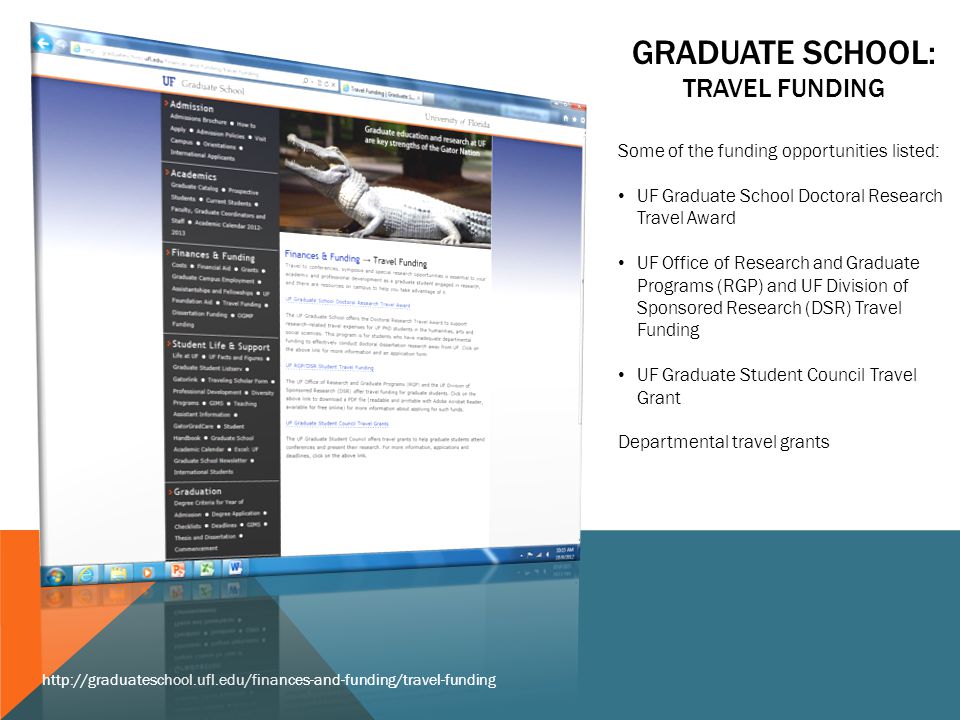Click the Finances & Funding breadcrumb link
This screenshot has height=720, width=960.
tap(322, 256)
